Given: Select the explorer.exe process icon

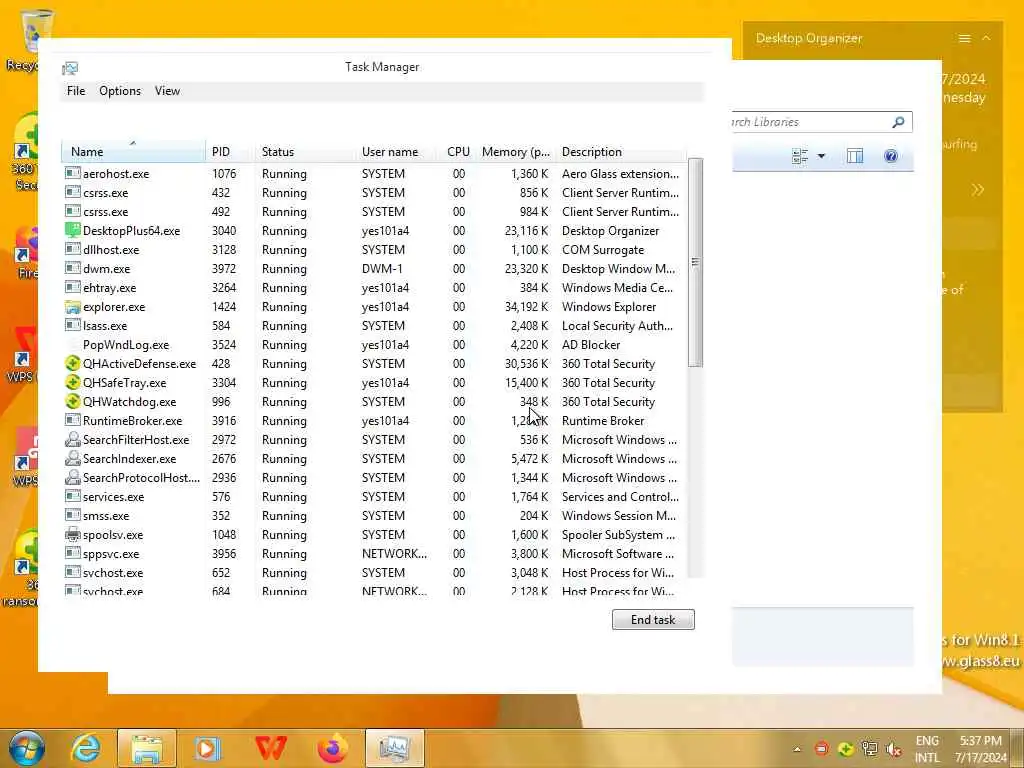Looking at the screenshot, I should [72, 306].
